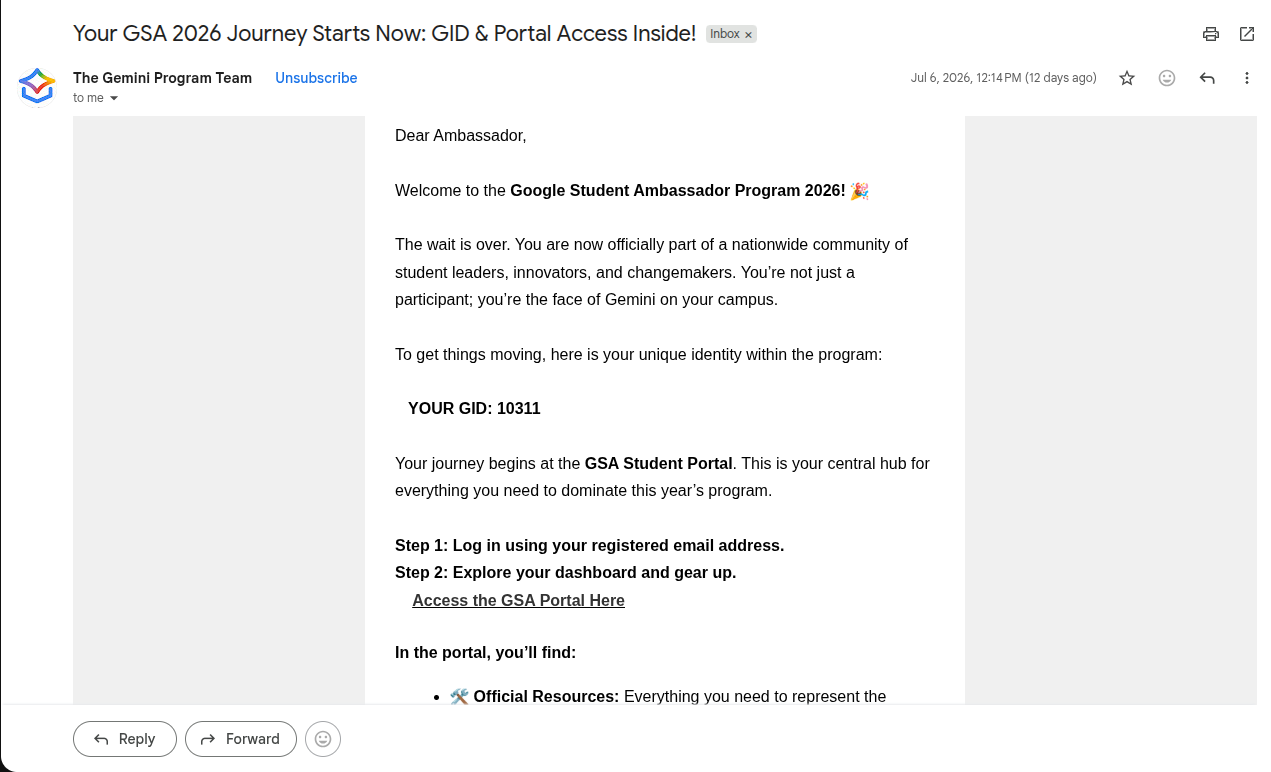1271x772 pixels.
Task: Open the More options three-dot menu
Action: [x=1247, y=78]
